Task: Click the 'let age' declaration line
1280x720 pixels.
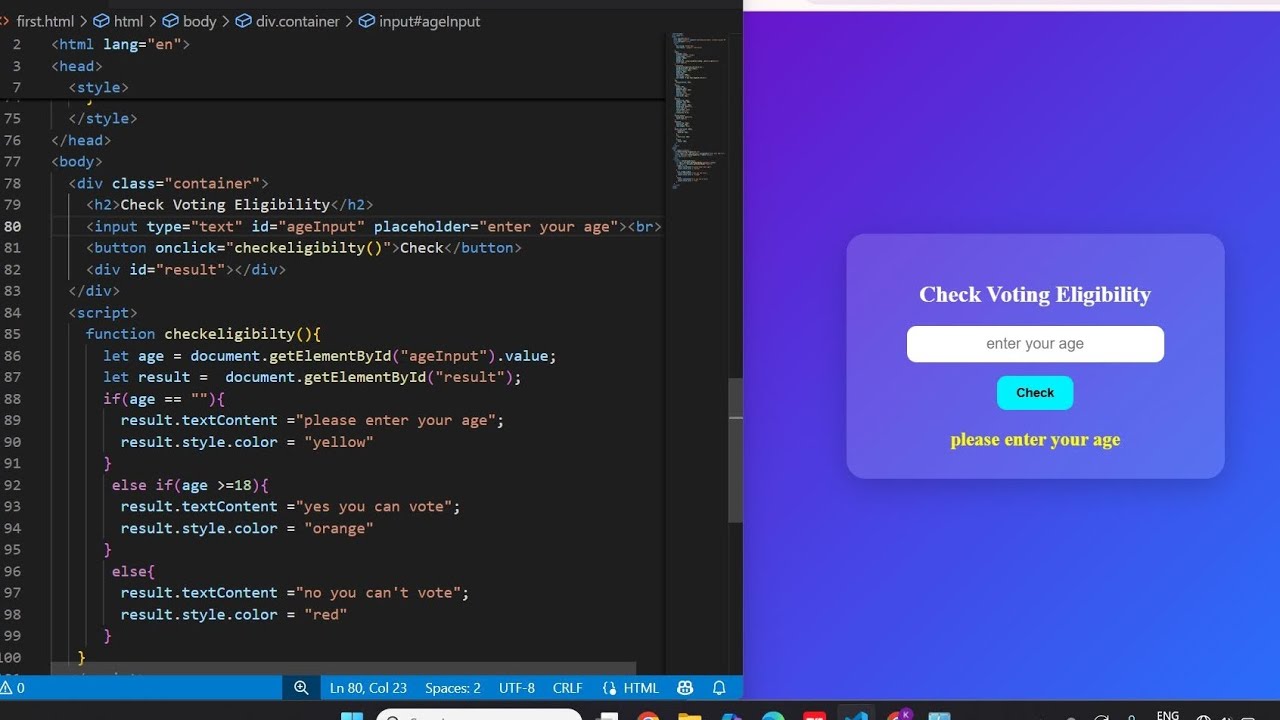Action: pyautogui.click(x=329, y=355)
